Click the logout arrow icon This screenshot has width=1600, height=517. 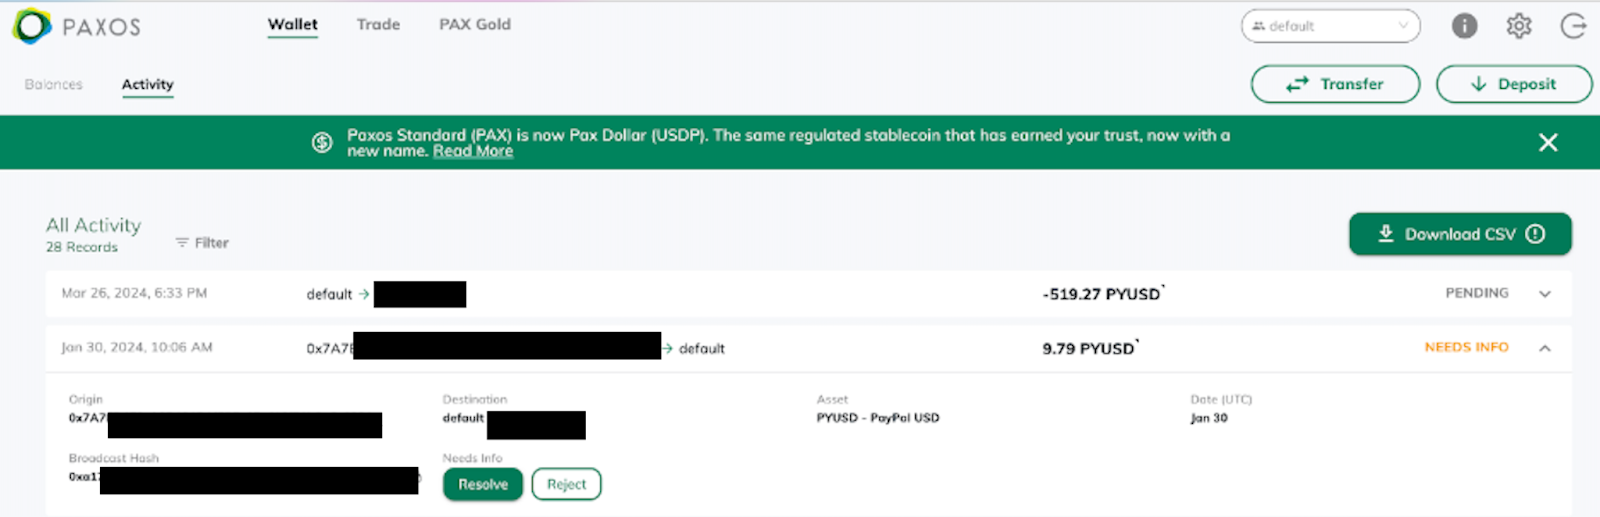pos(1574,26)
